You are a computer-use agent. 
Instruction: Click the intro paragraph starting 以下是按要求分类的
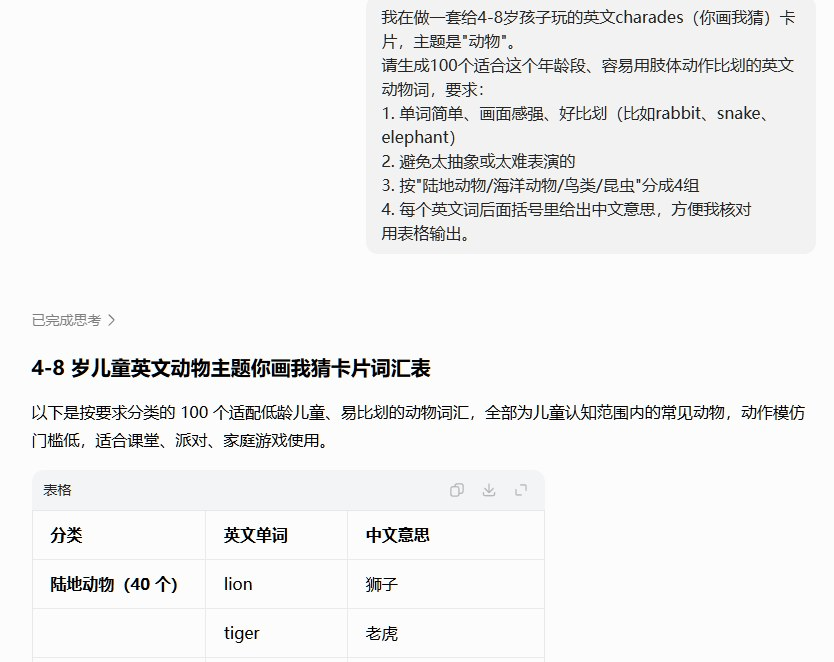[418, 426]
